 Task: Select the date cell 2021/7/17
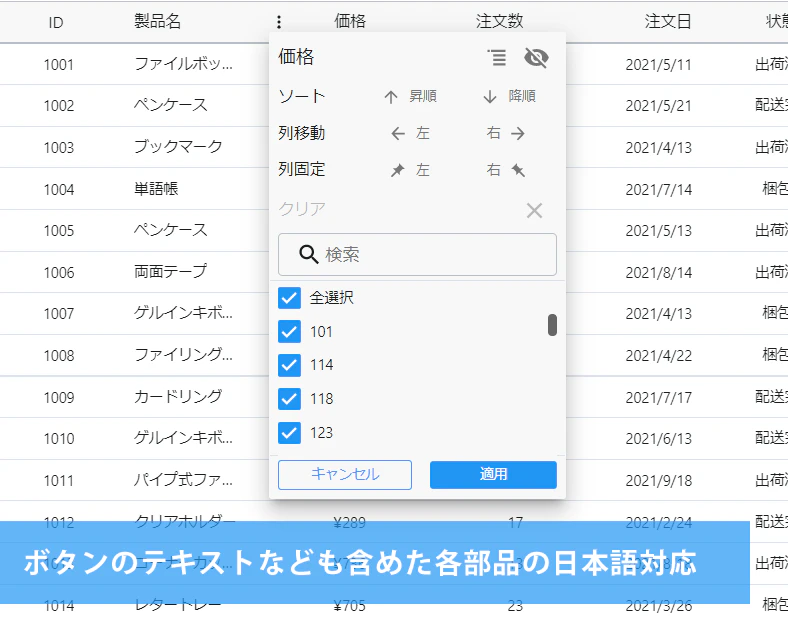(658, 398)
